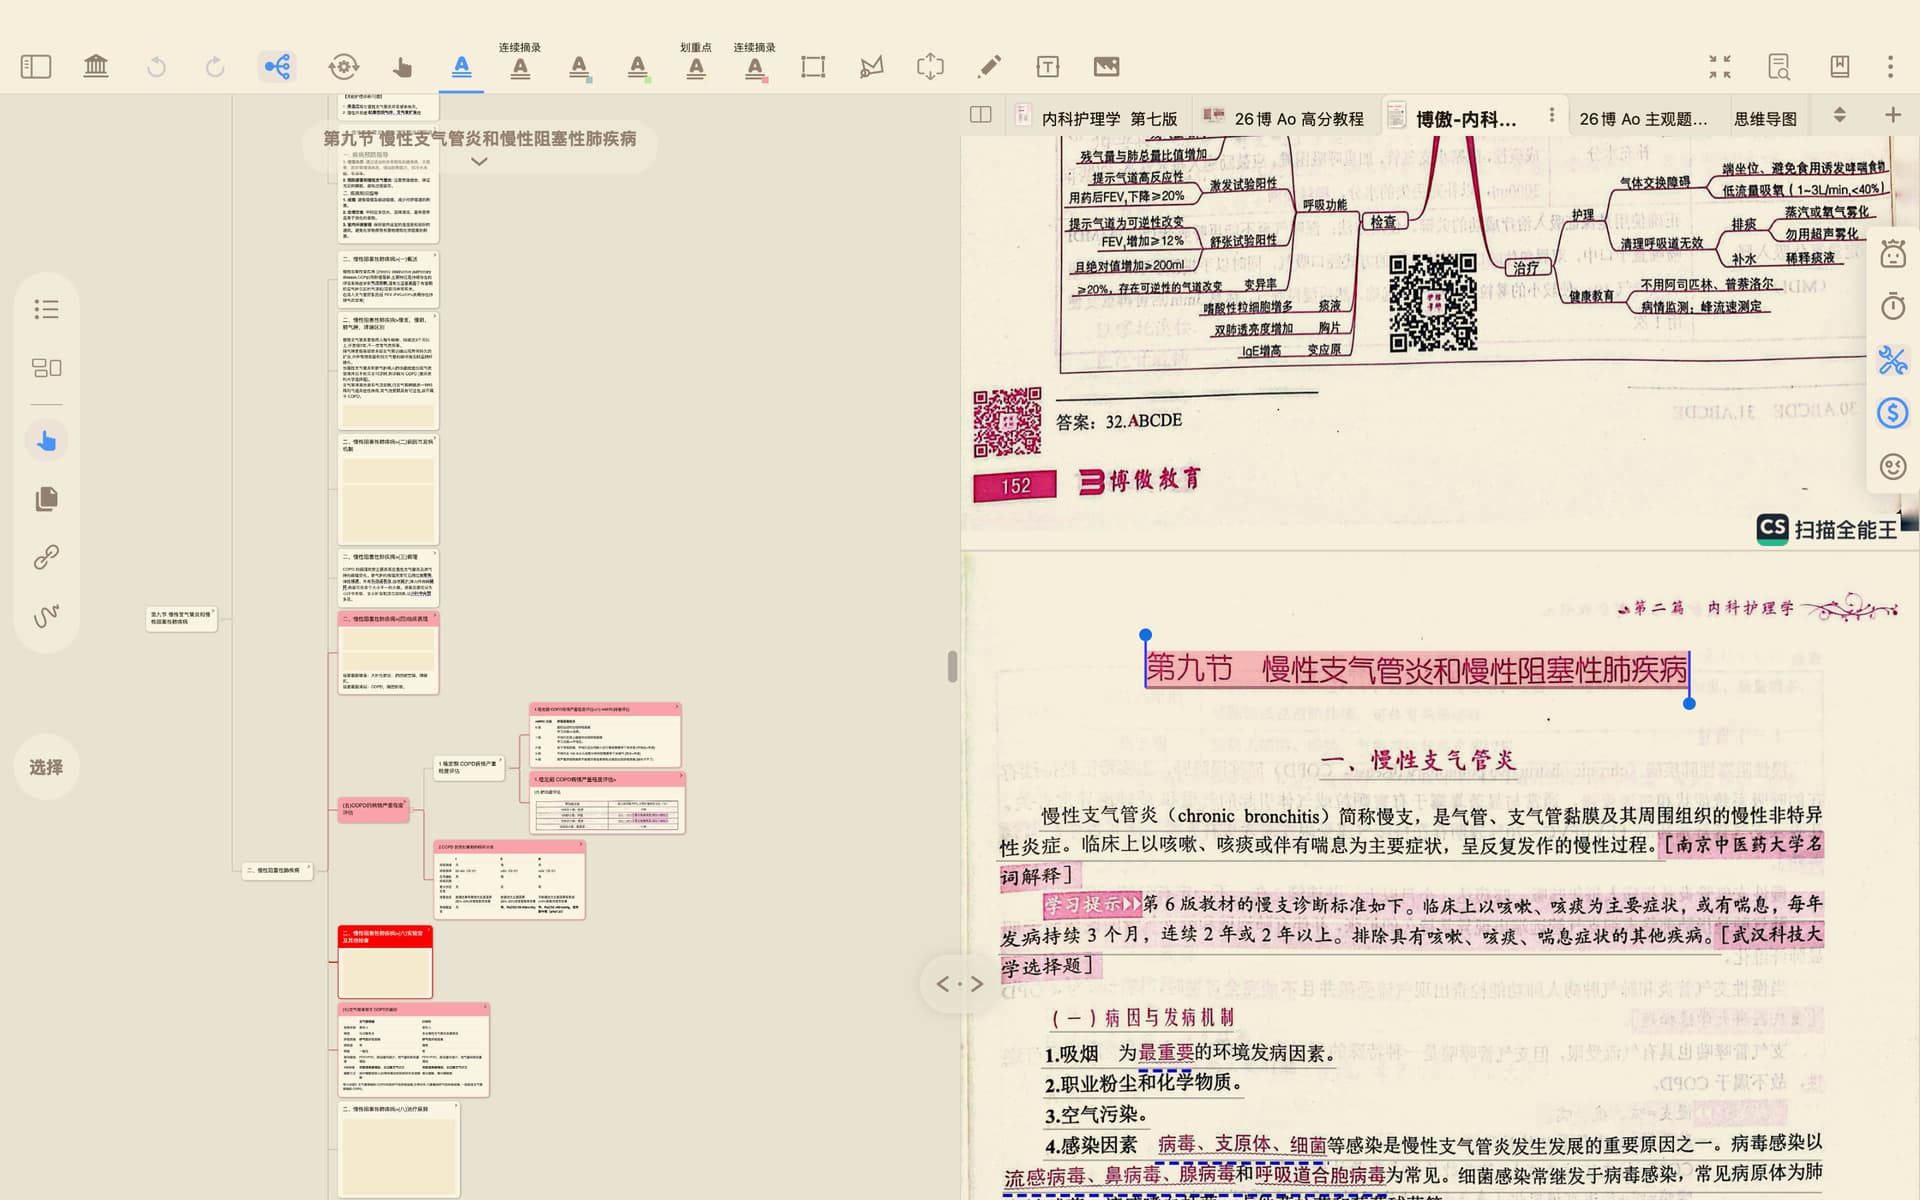This screenshot has height=1200, width=1920.
Task: Click the split pane left-right arrows handle
Action: (x=959, y=984)
